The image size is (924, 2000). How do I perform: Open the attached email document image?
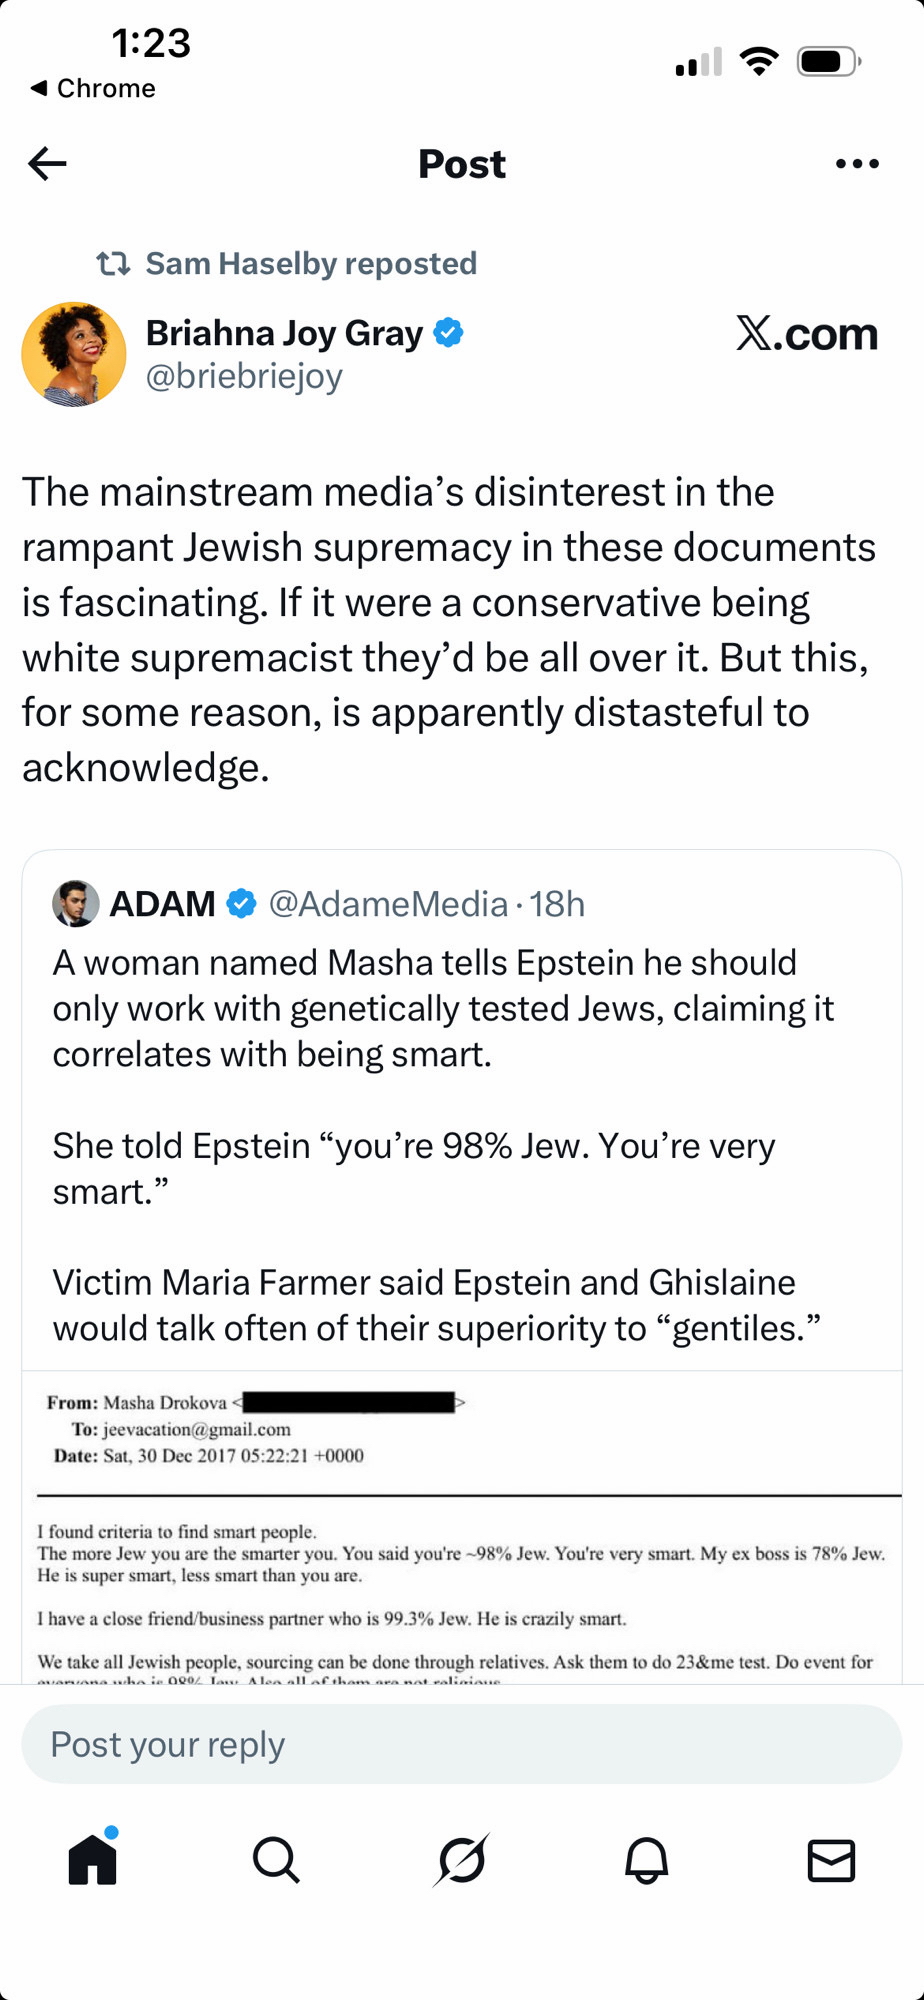tap(462, 1530)
